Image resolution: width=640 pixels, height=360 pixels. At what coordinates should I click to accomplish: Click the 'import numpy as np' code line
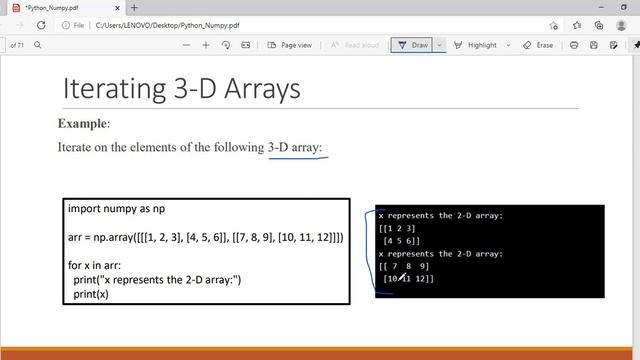pos(116,209)
